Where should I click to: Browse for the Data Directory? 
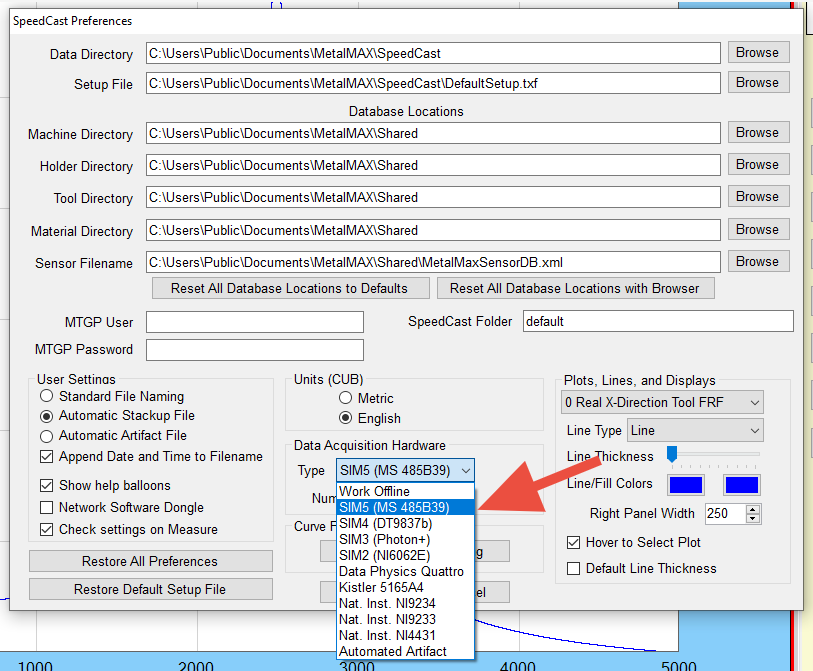click(x=758, y=52)
